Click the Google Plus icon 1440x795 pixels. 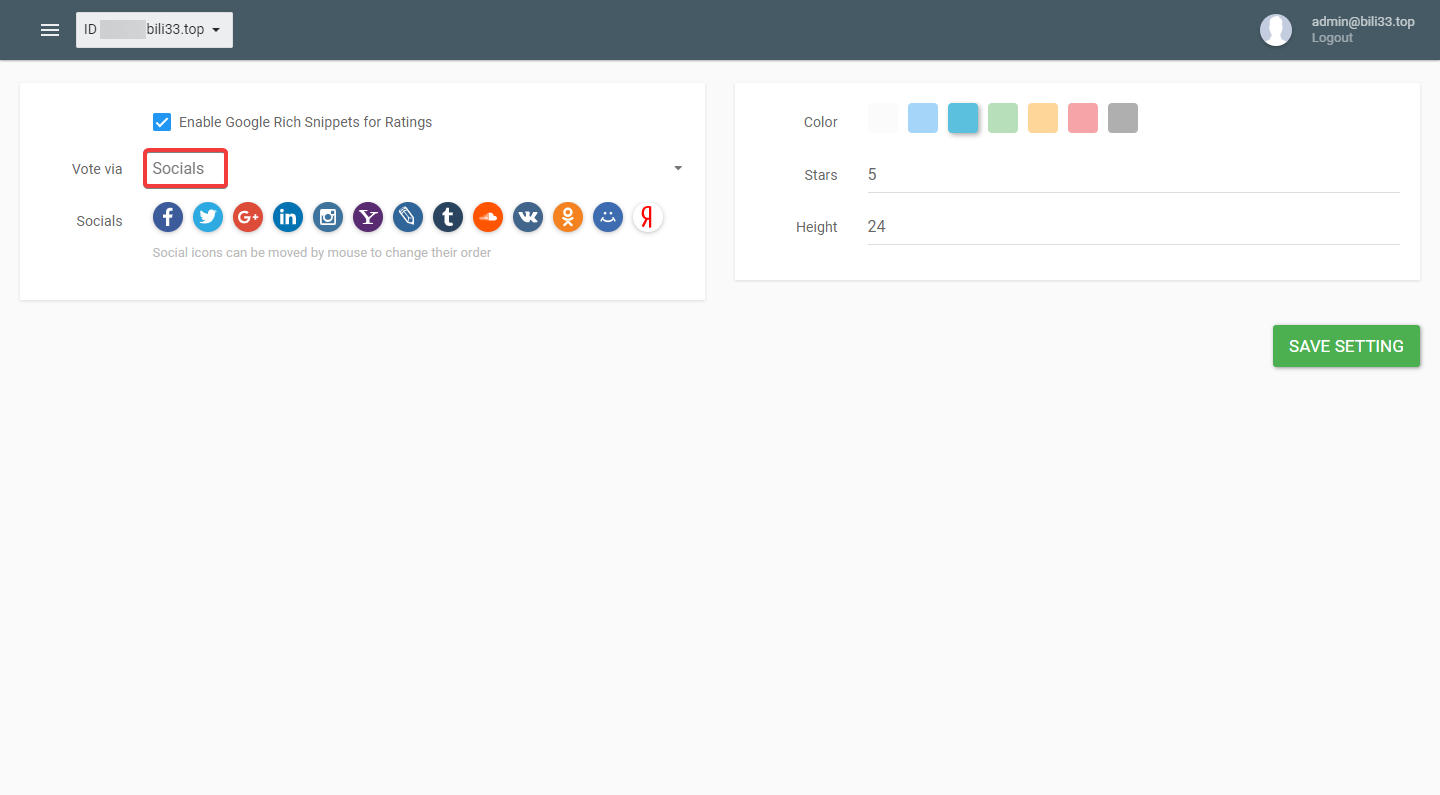[x=248, y=217]
